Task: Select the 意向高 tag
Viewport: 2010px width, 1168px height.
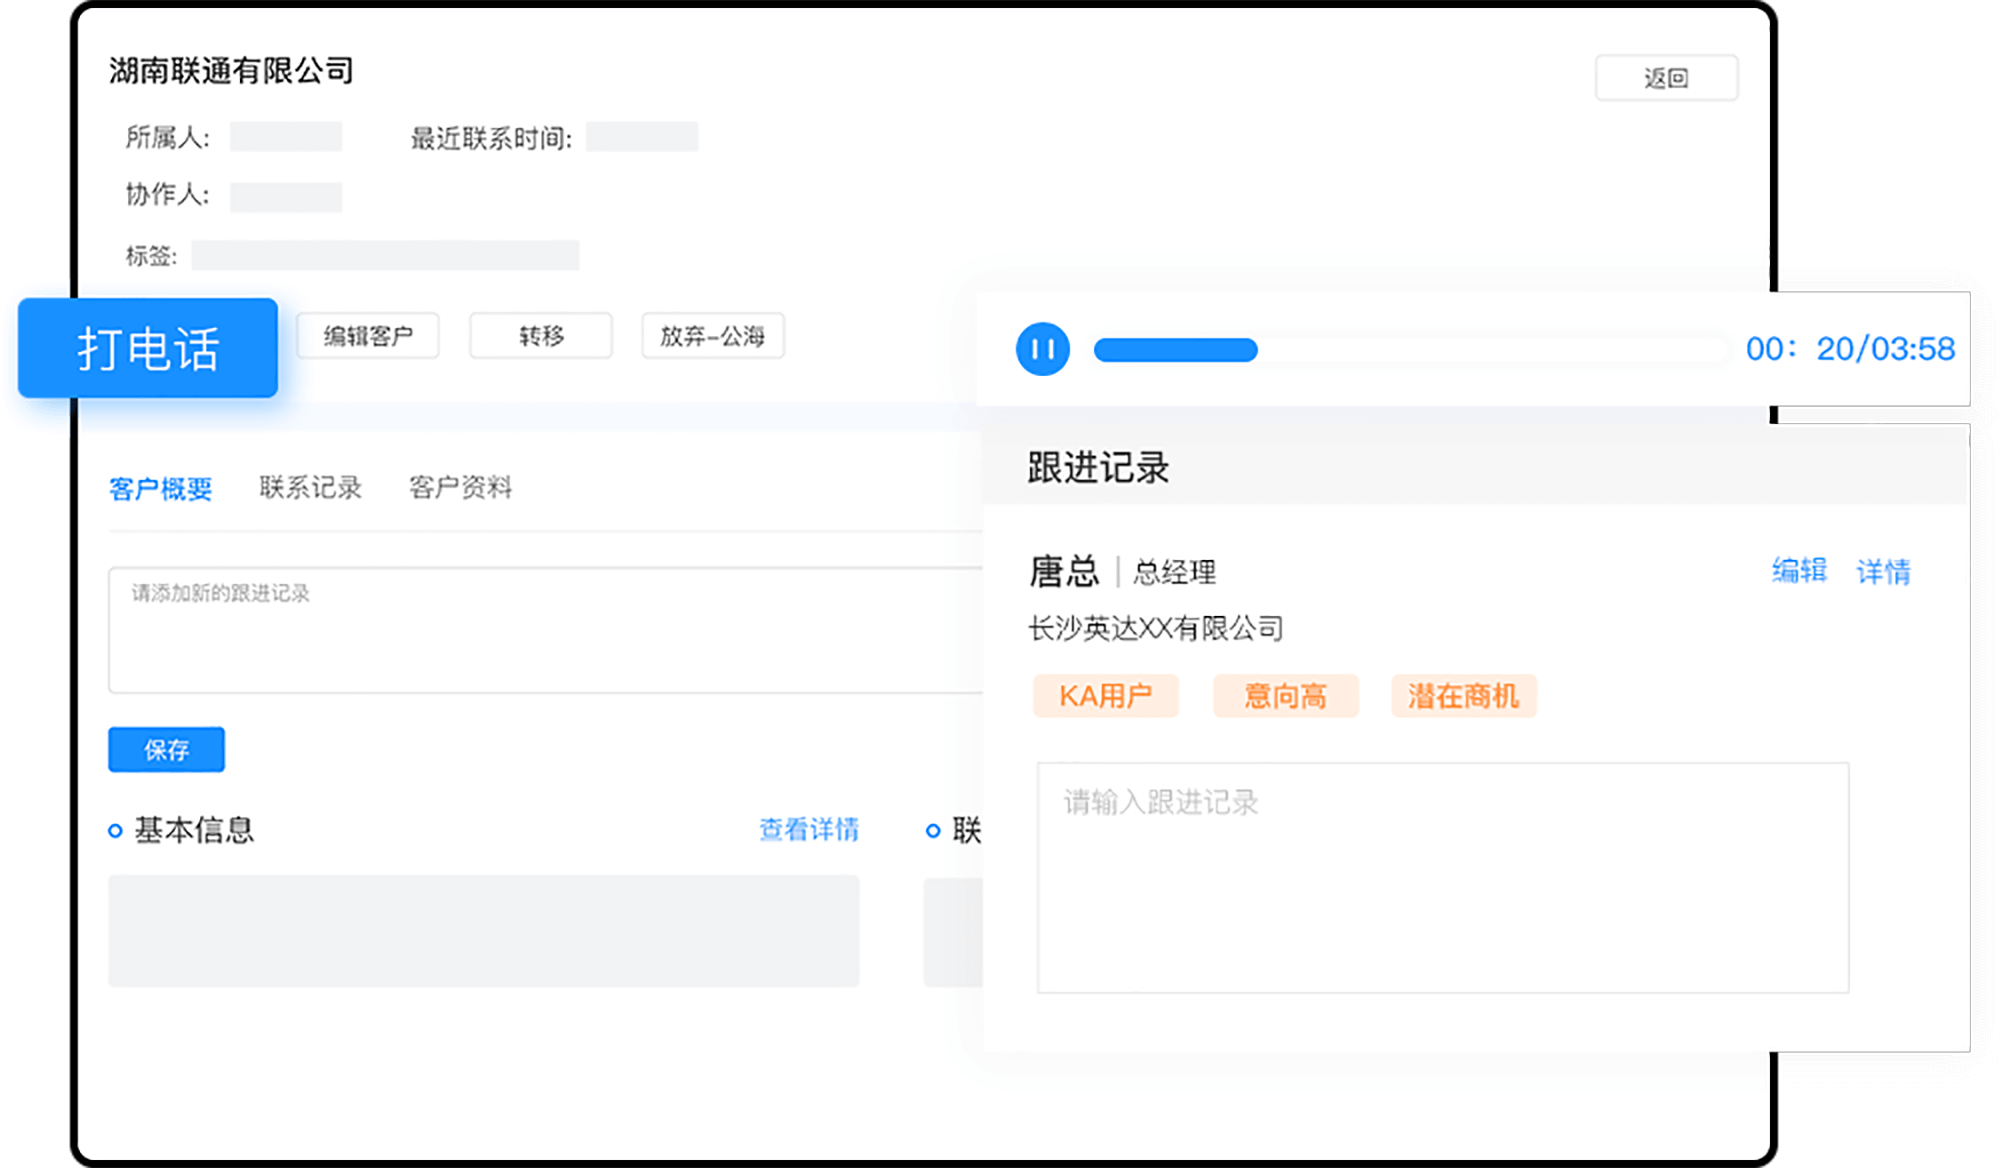Action: [1285, 695]
